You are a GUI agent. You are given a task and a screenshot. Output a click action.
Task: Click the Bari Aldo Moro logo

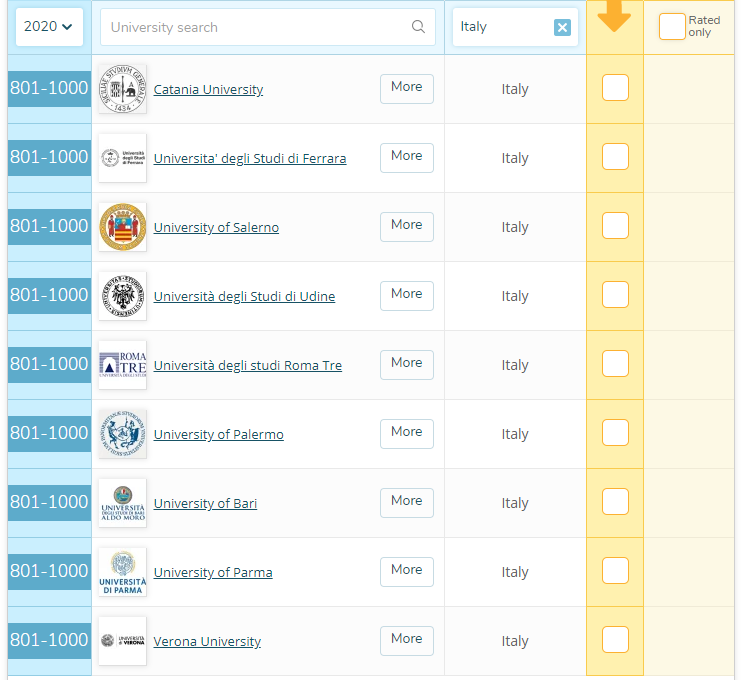coord(123,503)
